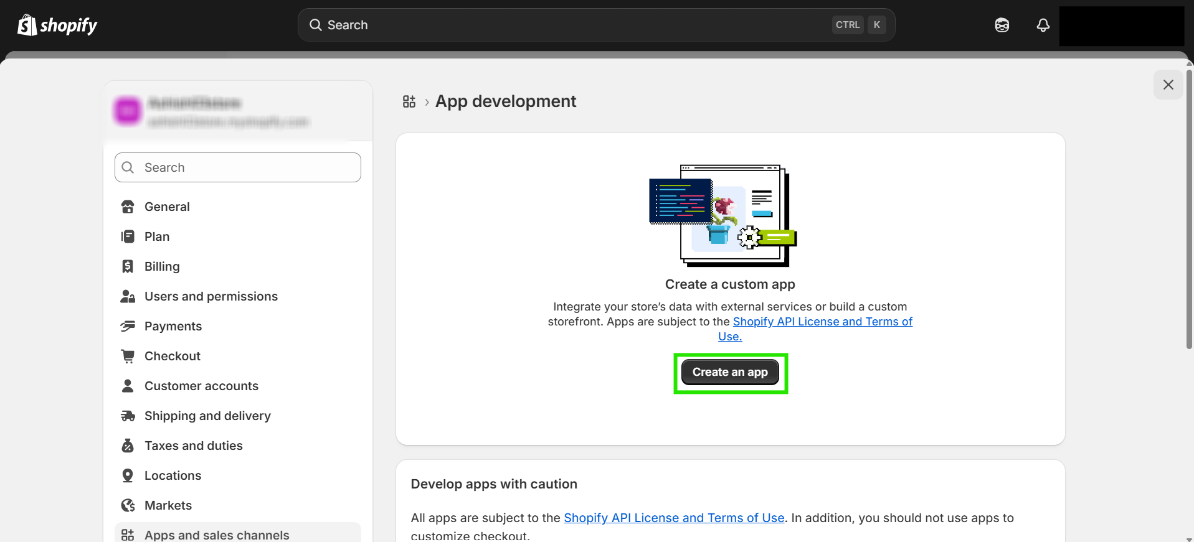Click the top Search bar
This screenshot has height=542, width=1194.
pos(596,25)
